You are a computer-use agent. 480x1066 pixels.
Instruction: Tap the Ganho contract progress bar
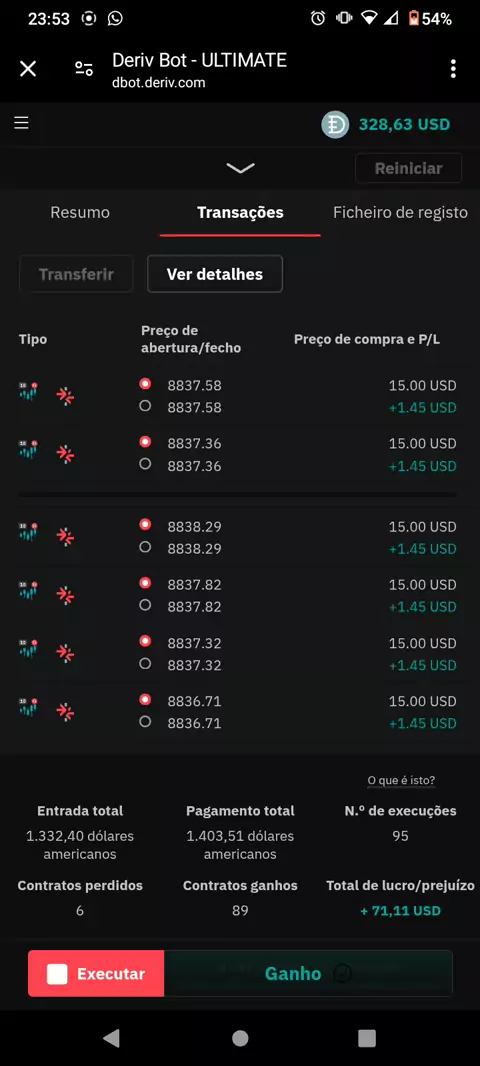point(308,974)
